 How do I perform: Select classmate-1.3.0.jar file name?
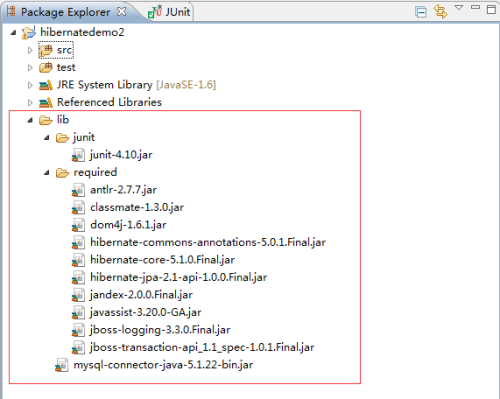137,207
